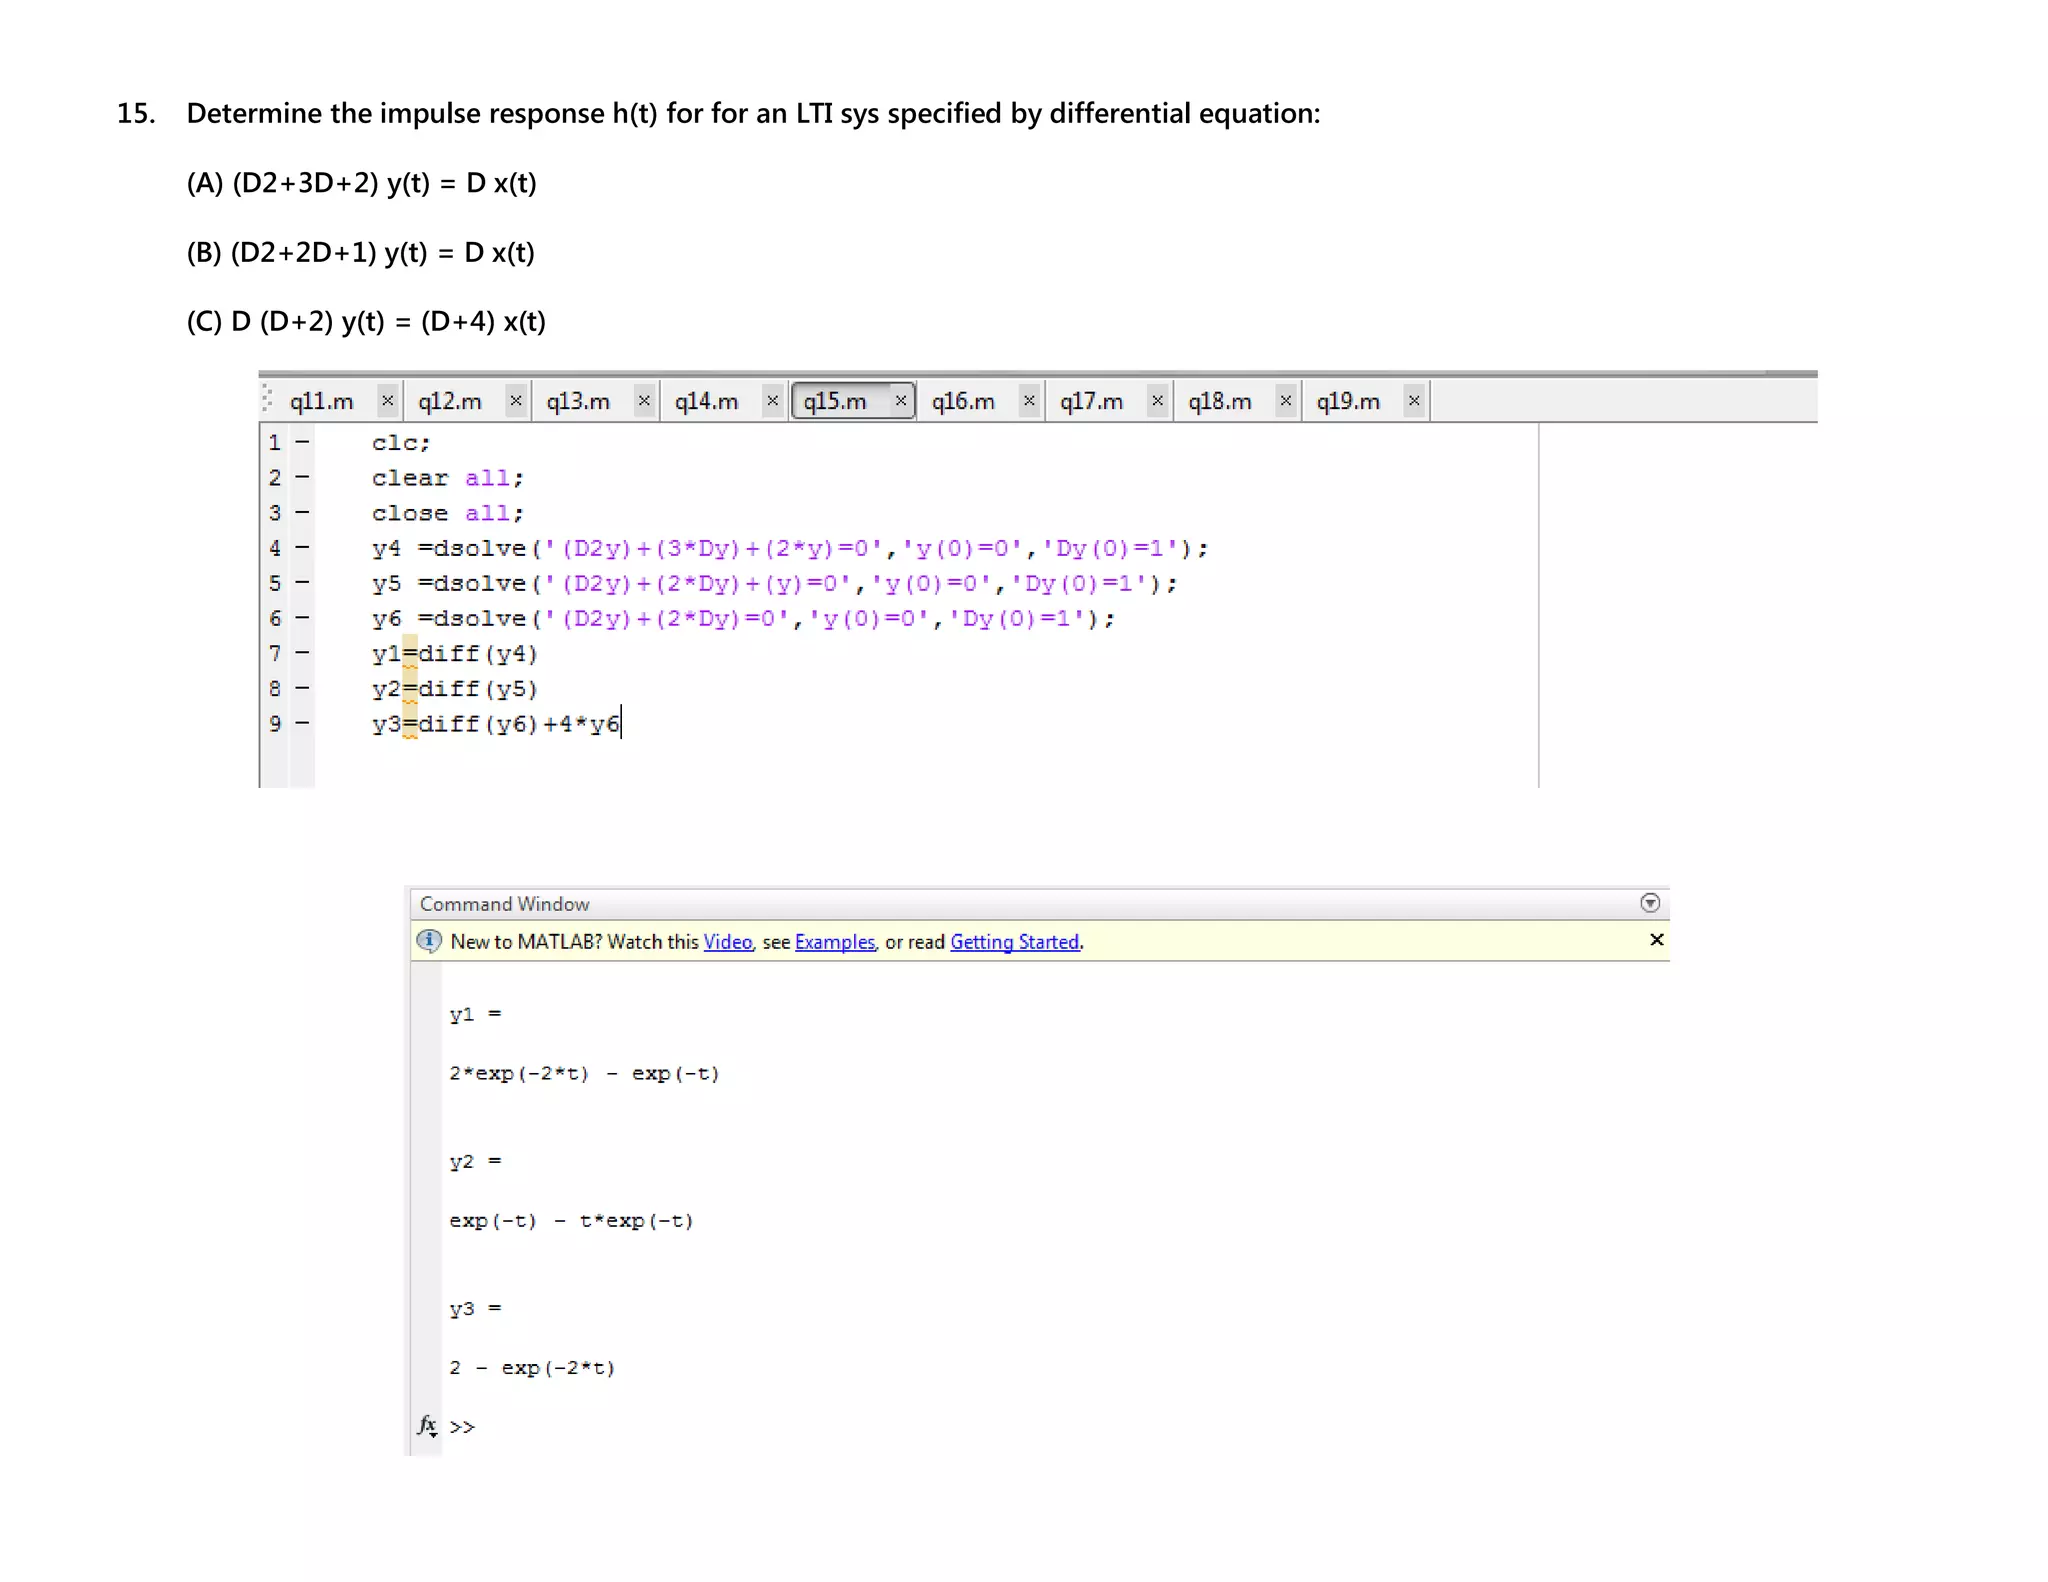2048x1582 pixels.
Task: Open the q17.m tab
Action: pos(1091,402)
